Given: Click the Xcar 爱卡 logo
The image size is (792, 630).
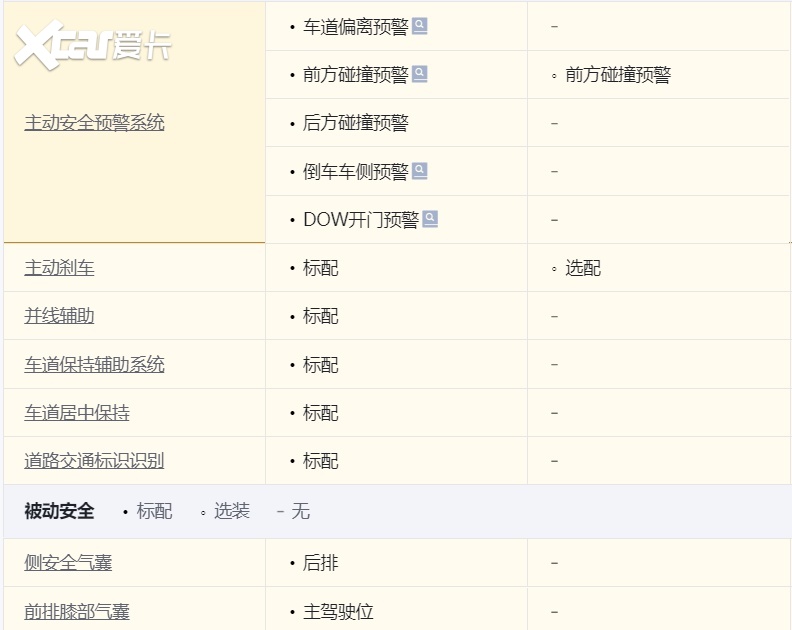Looking at the screenshot, I should (92, 46).
